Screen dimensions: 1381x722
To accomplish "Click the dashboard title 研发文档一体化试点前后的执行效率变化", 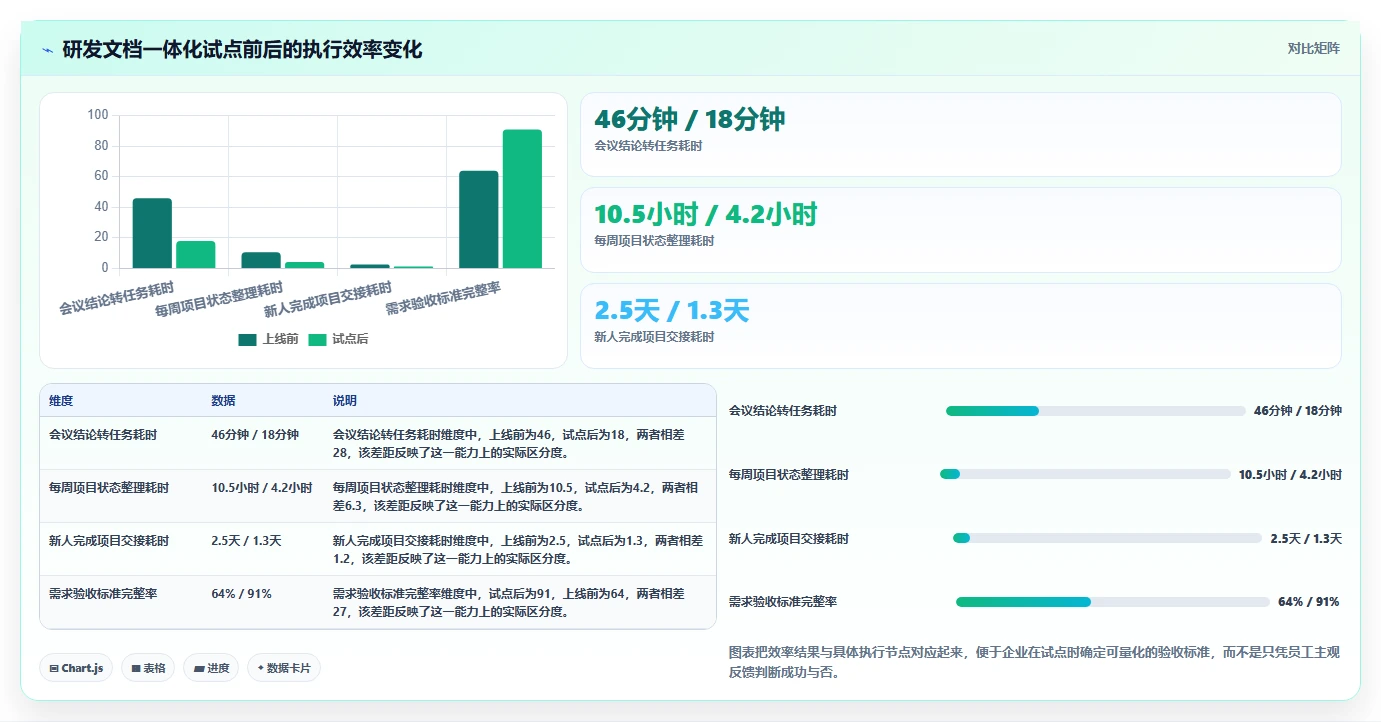I will click(x=242, y=50).
